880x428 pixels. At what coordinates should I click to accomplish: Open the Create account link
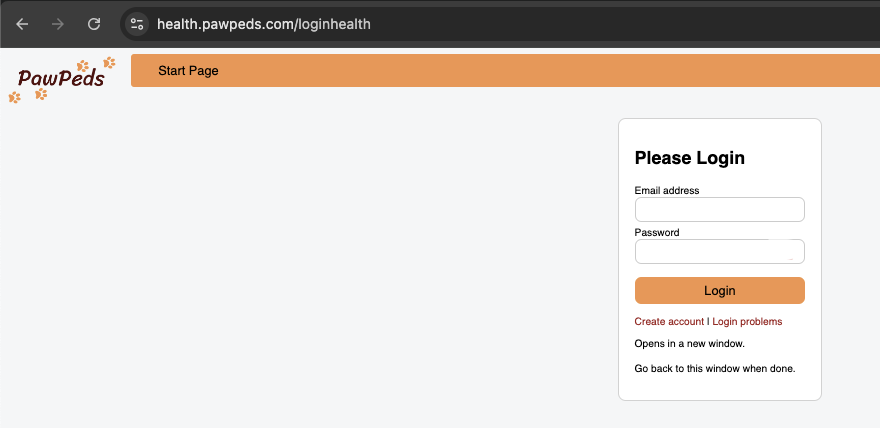(669, 321)
